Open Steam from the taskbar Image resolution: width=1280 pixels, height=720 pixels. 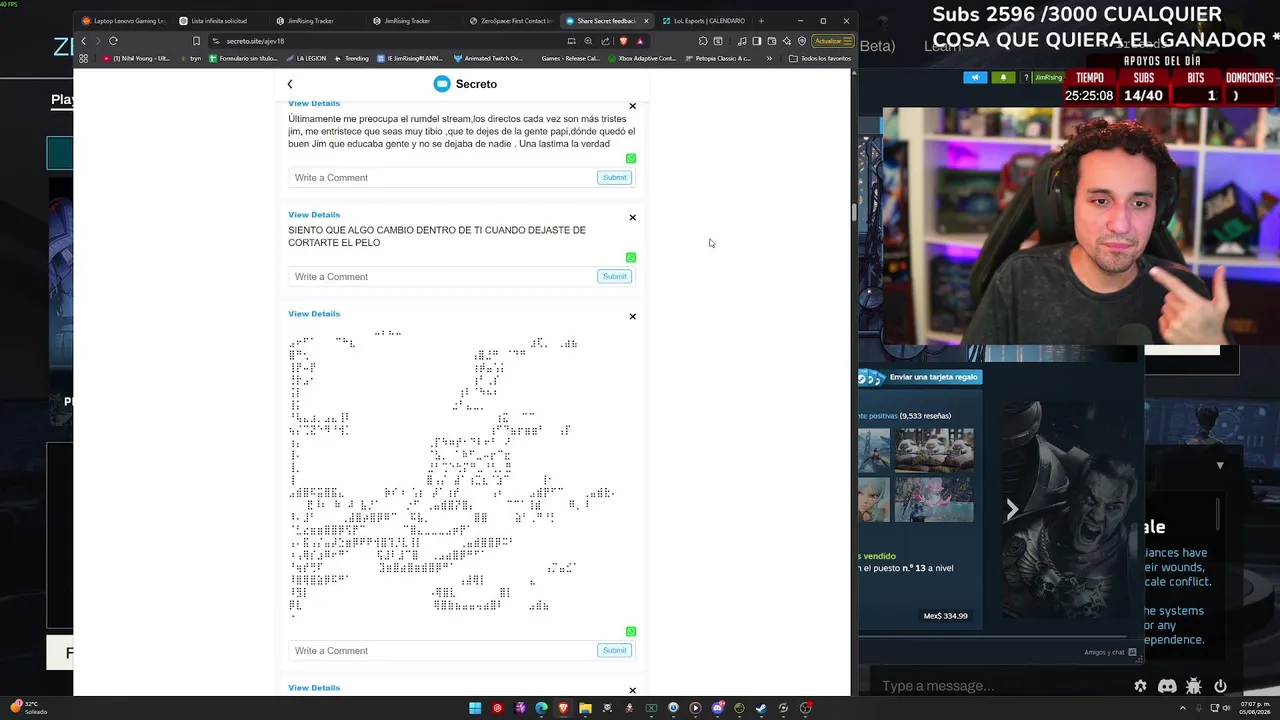pyautogui.click(x=761, y=708)
